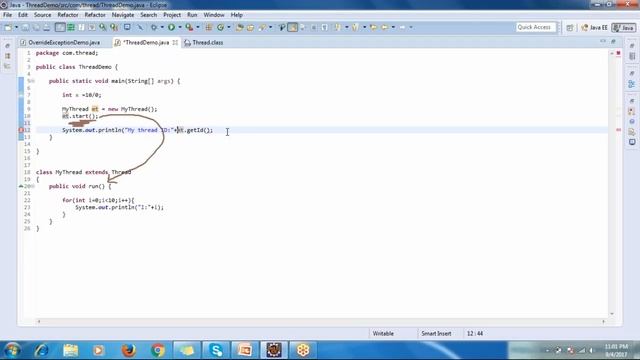Image resolution: width=640 pixels, height=360 pixels.
Task: Collapse the run method fold on line 20
Action: 33,186
